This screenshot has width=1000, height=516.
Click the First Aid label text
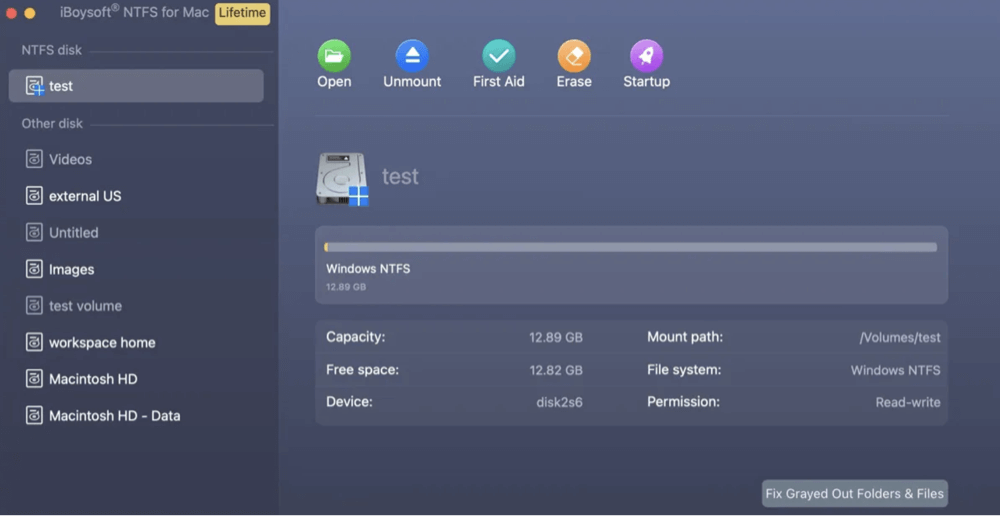point(499,82)
